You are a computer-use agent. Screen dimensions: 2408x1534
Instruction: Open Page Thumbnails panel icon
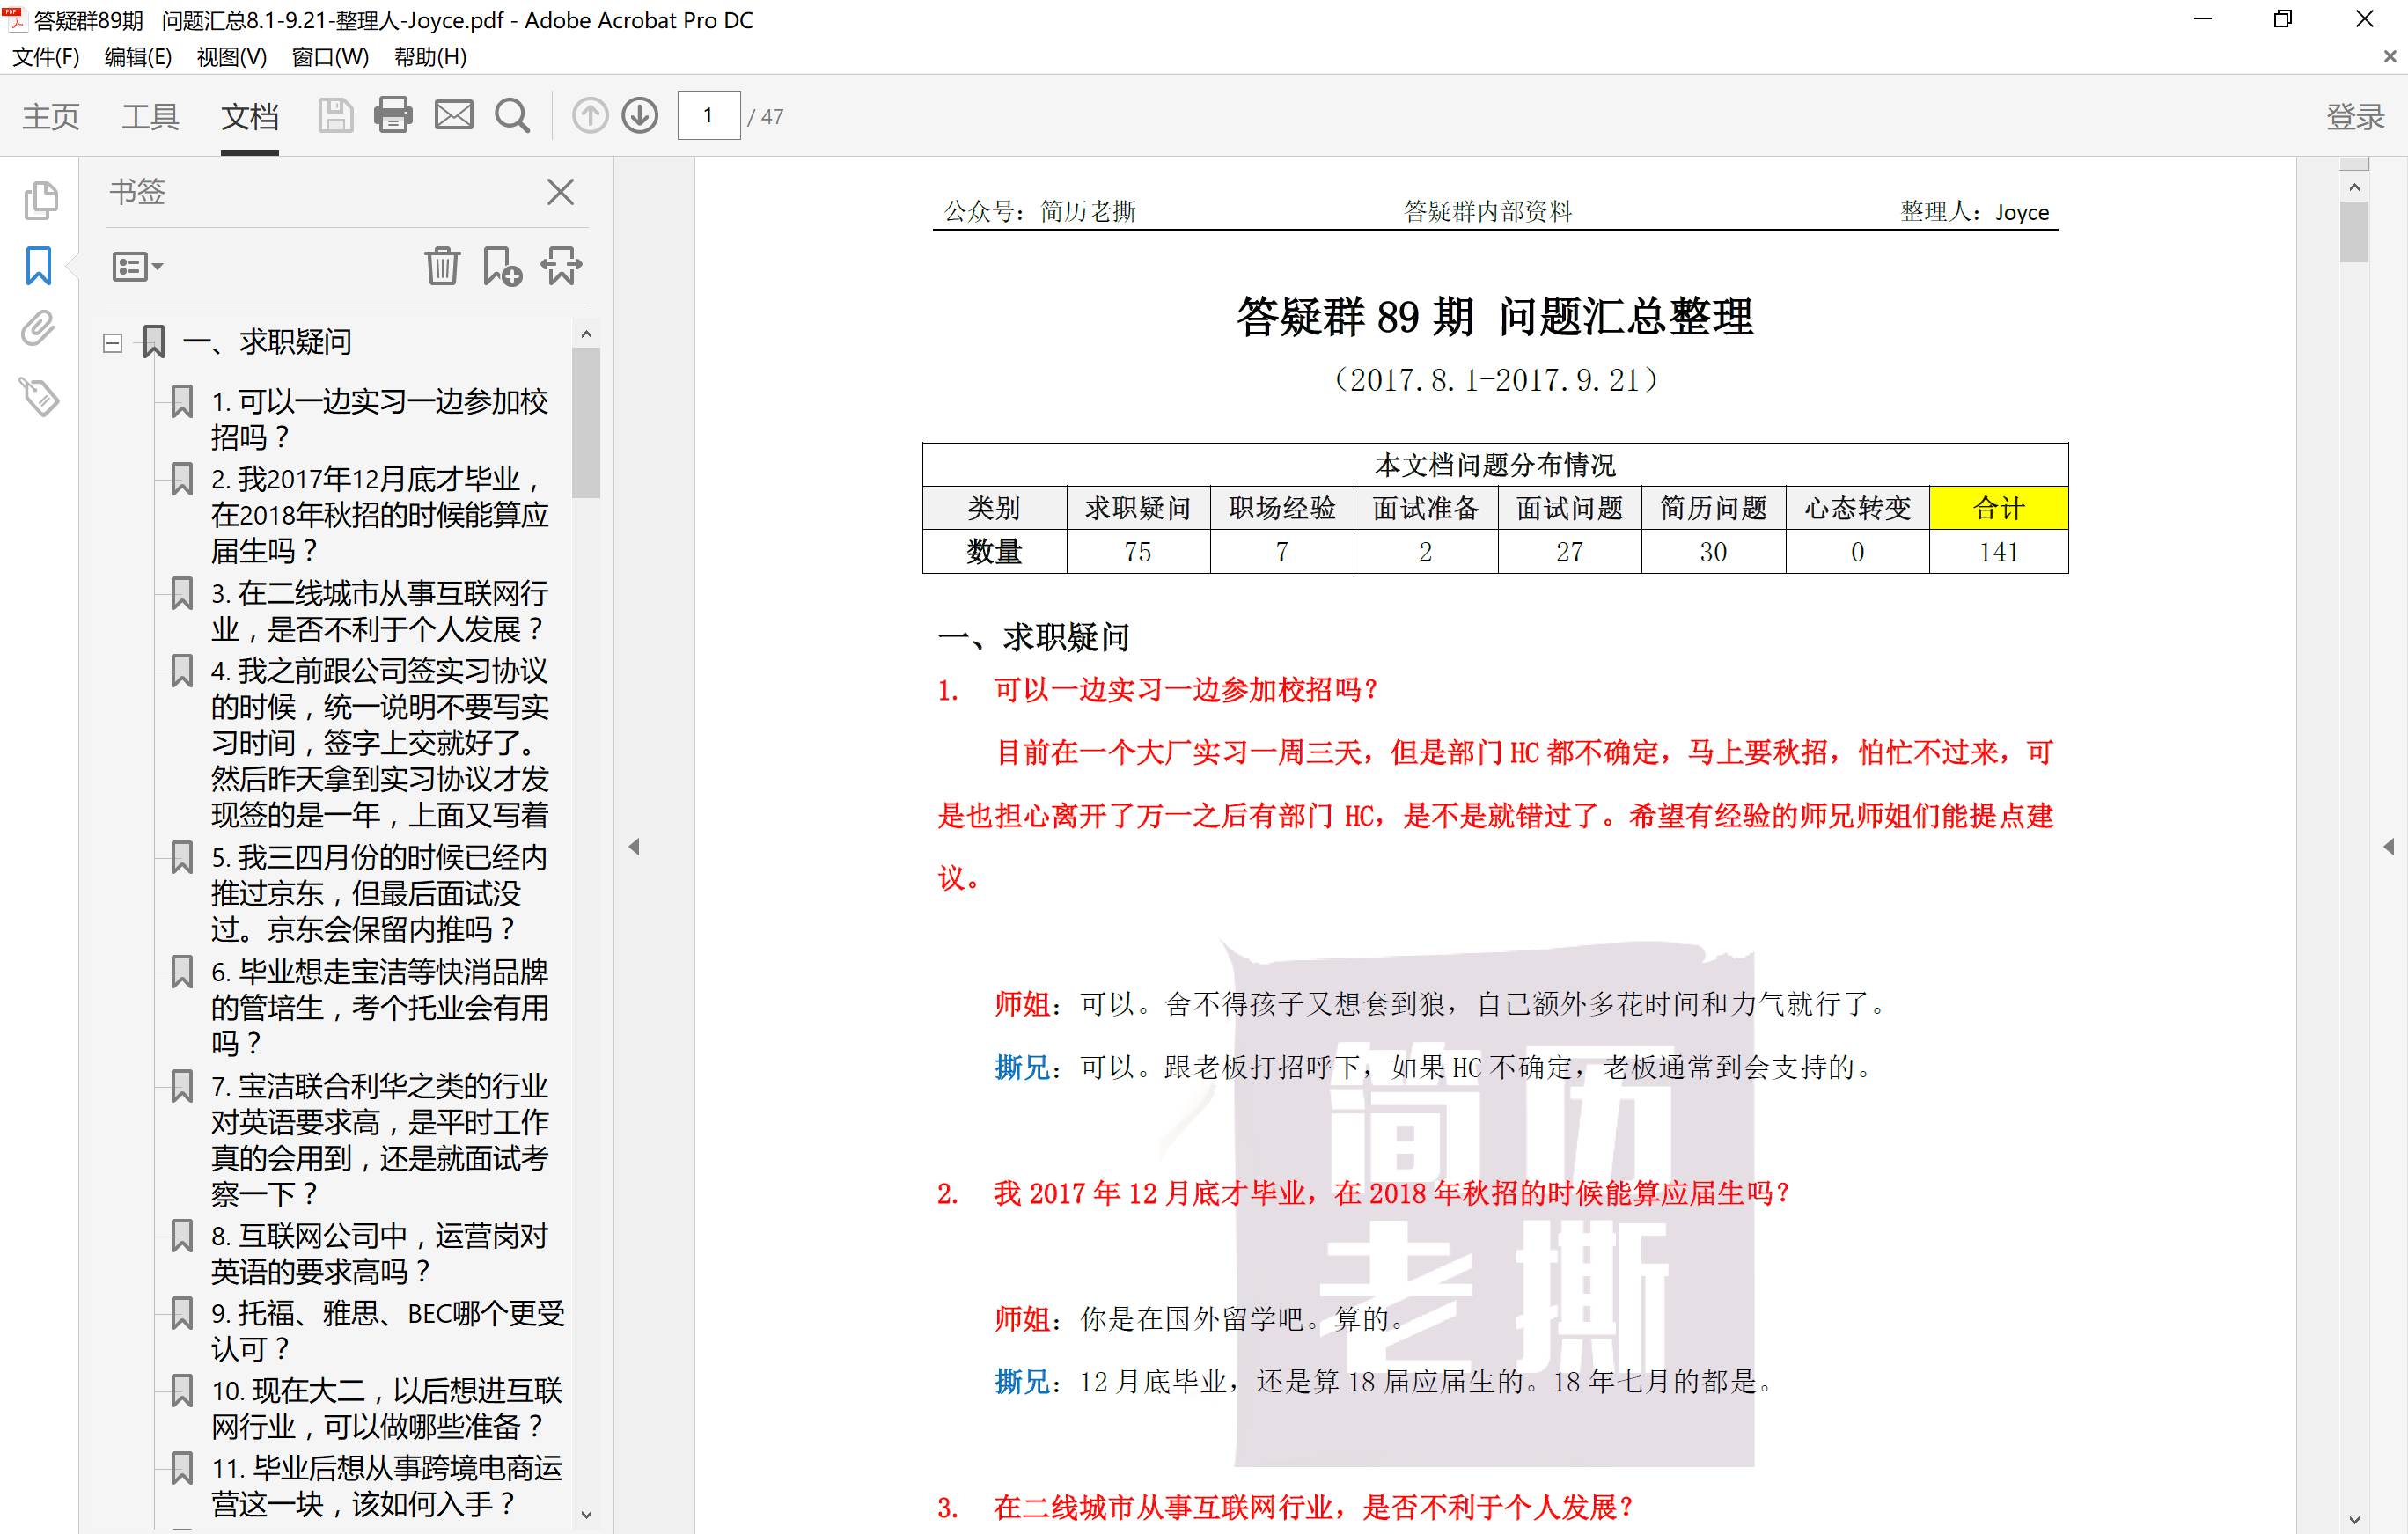pyautogui.click(x=40, y=200)
